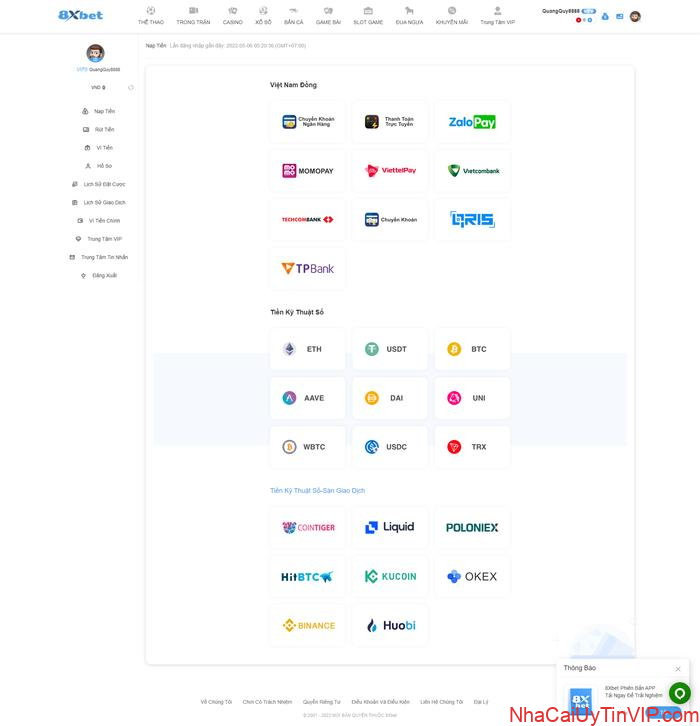Open the Binance exchange option
The width and height of the screenshot is (700, 726).
[x=308, y=626]
